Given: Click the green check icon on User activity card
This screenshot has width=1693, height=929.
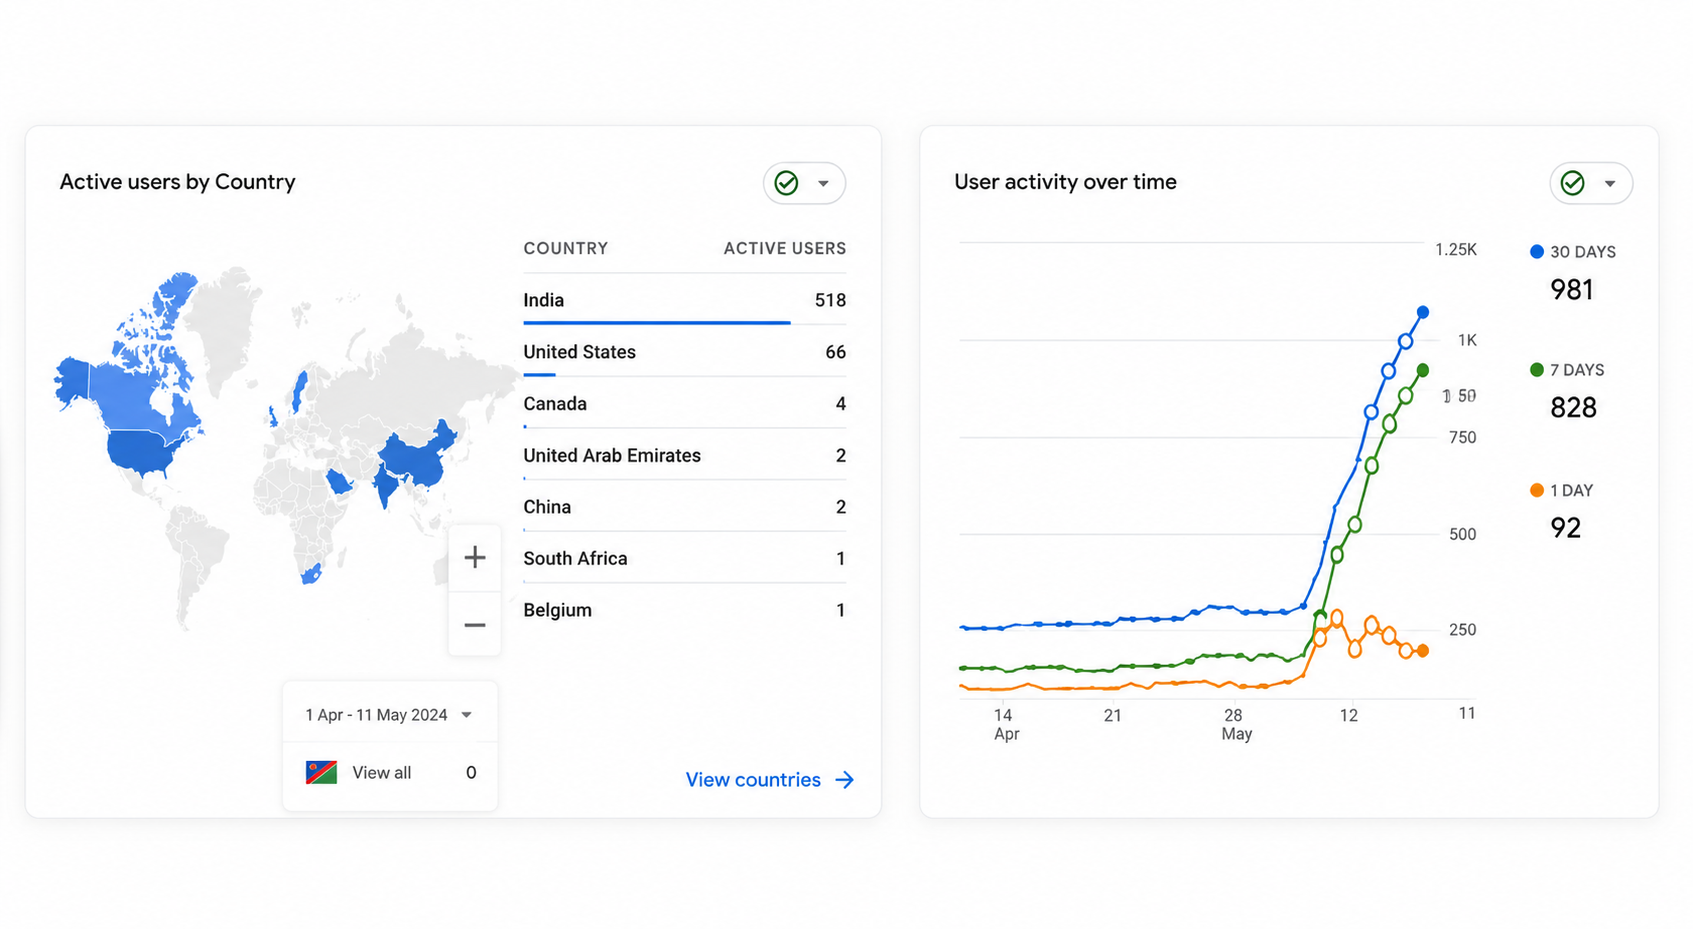Looking at the screenshot, I should coord(1573,183).
